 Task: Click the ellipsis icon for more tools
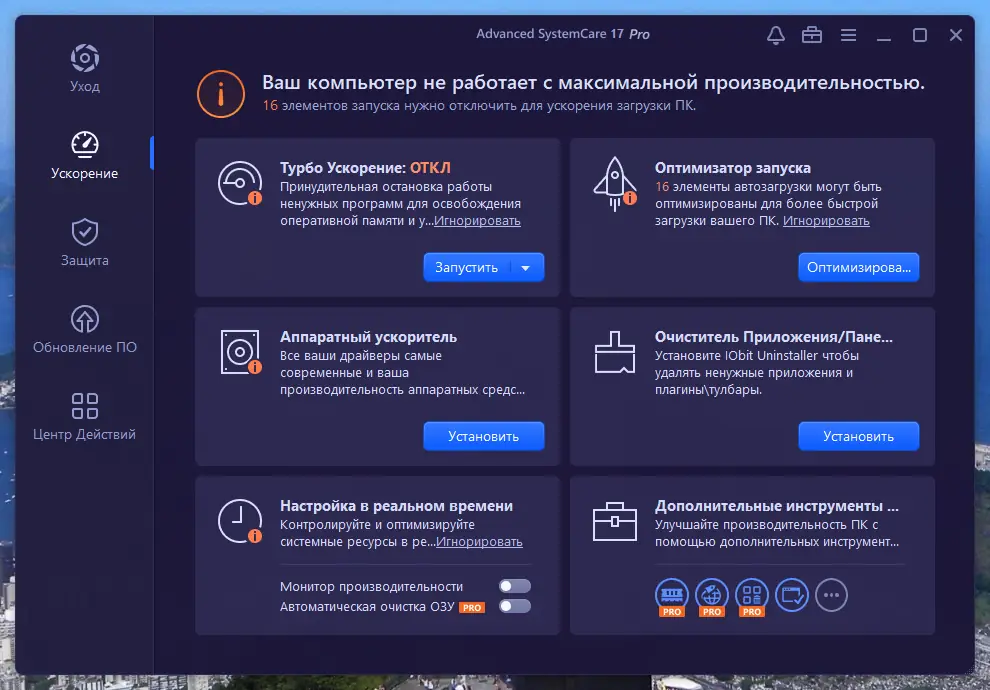(832, 594)
